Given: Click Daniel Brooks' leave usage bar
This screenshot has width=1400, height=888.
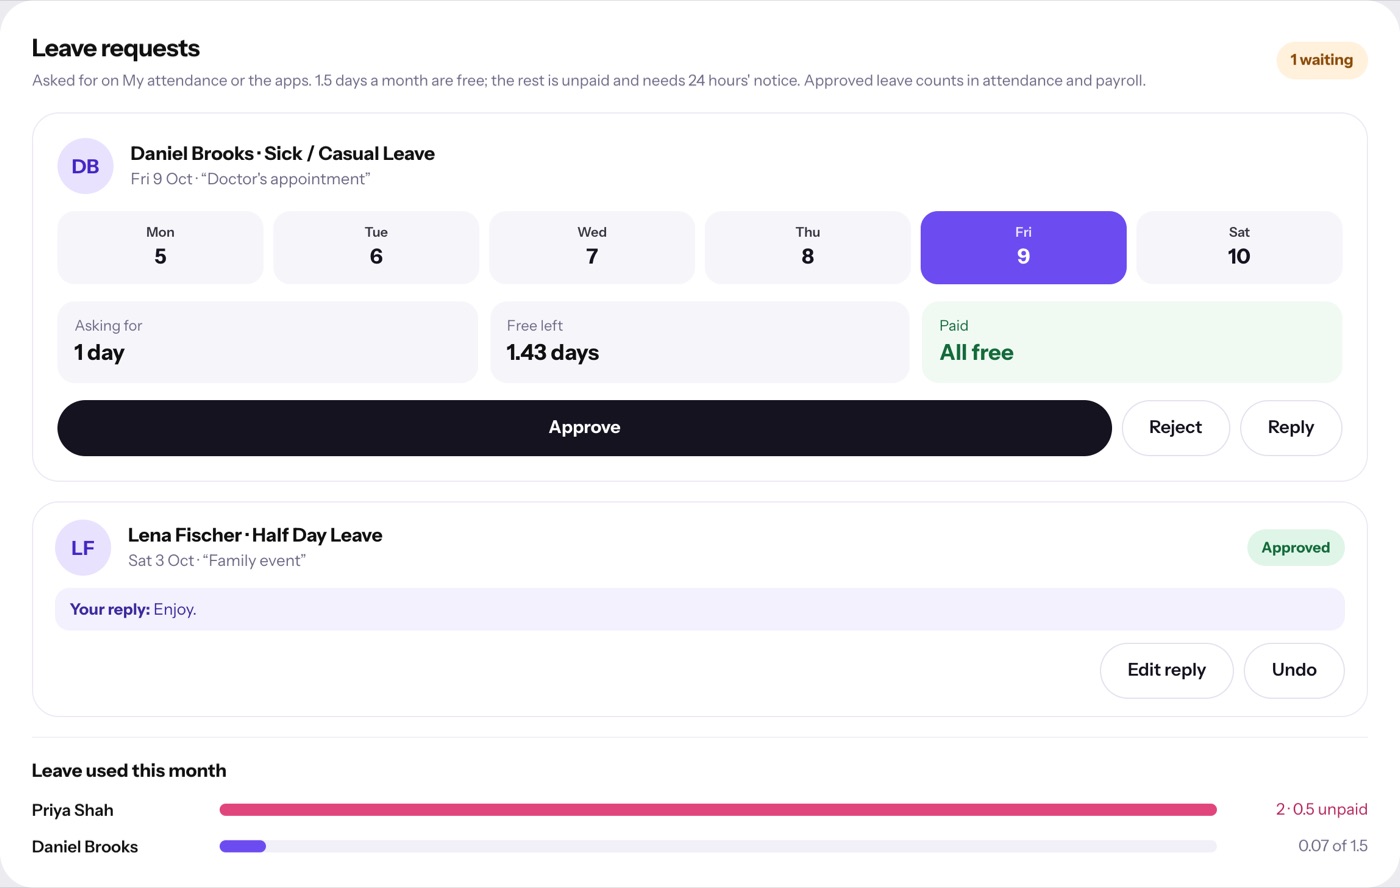Looking at the screenshot, I should (718, 846).
